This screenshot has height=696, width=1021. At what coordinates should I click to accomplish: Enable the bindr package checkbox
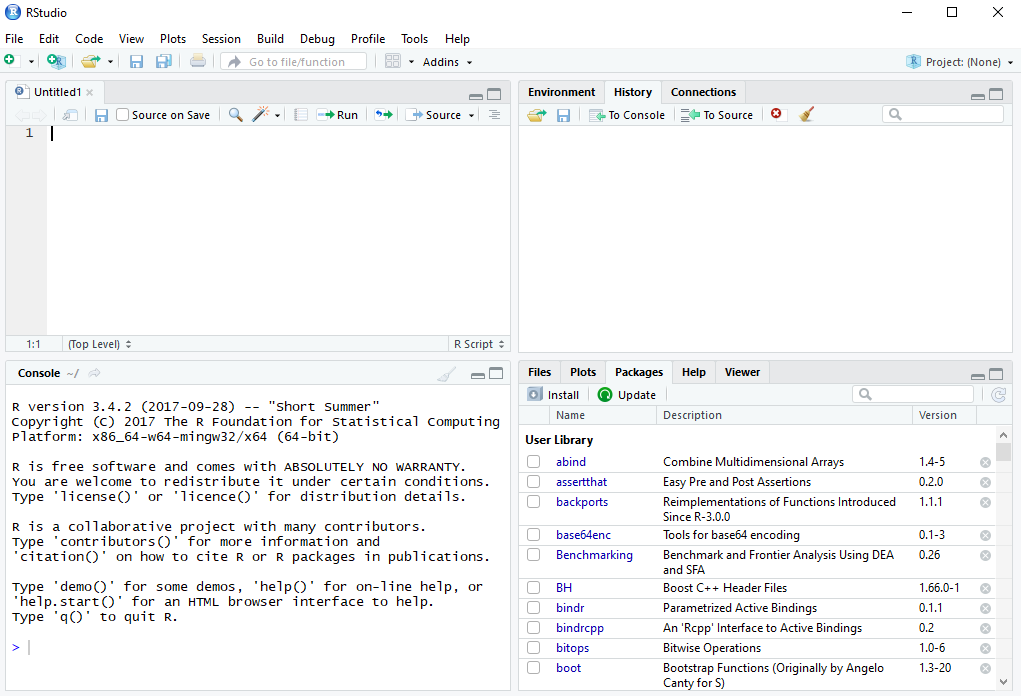pyautogui.click(x=534, y=607)
